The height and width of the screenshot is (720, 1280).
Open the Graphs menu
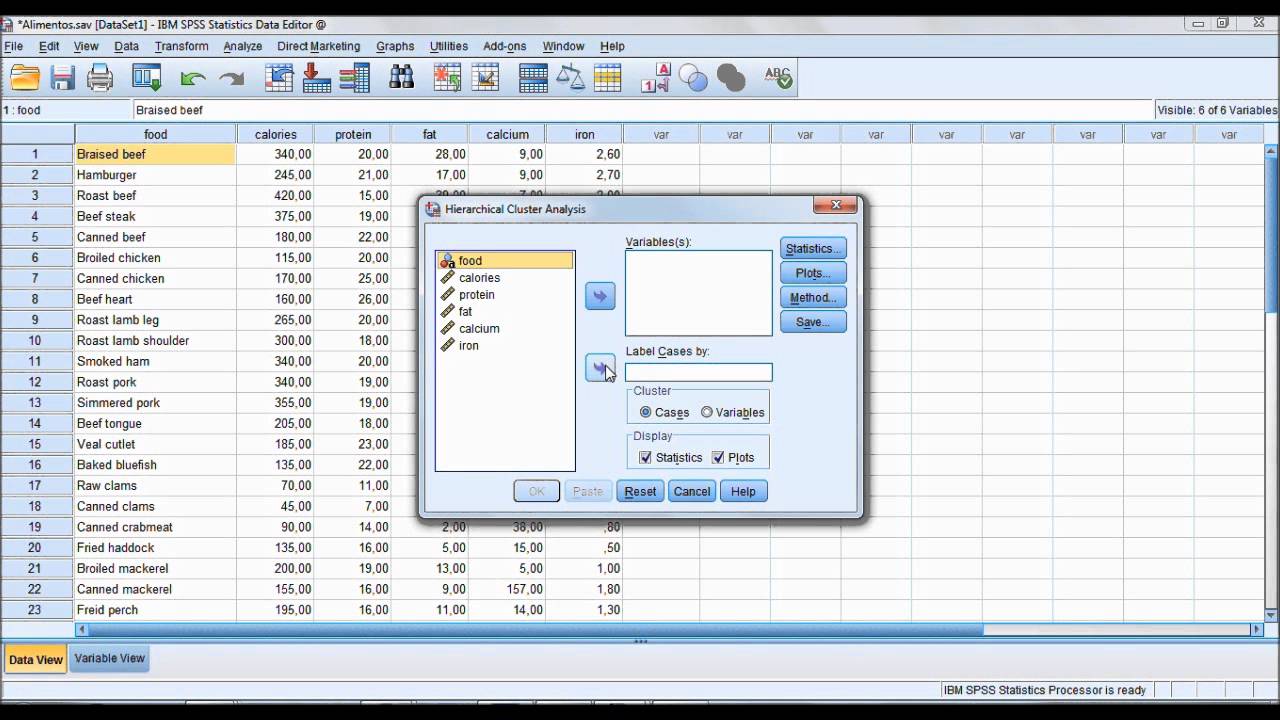click(395, 46)
